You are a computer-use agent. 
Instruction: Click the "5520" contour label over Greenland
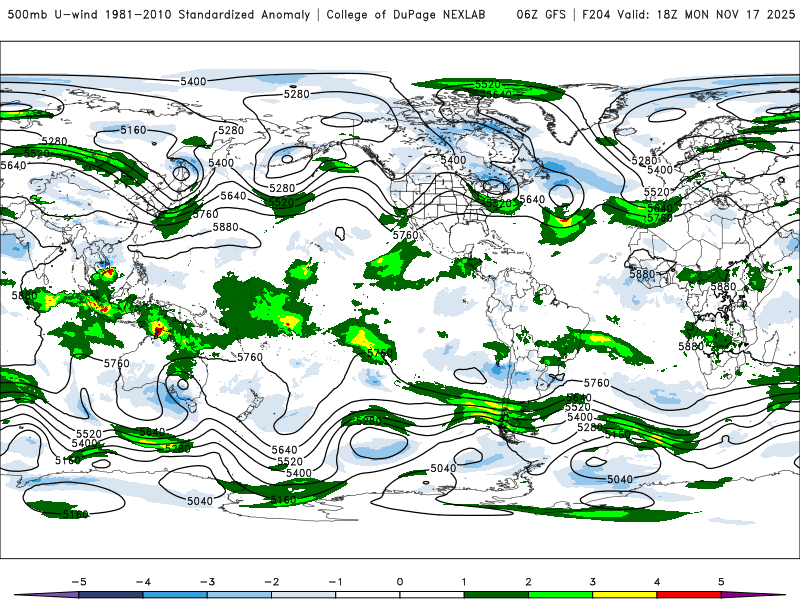[487, 84]
